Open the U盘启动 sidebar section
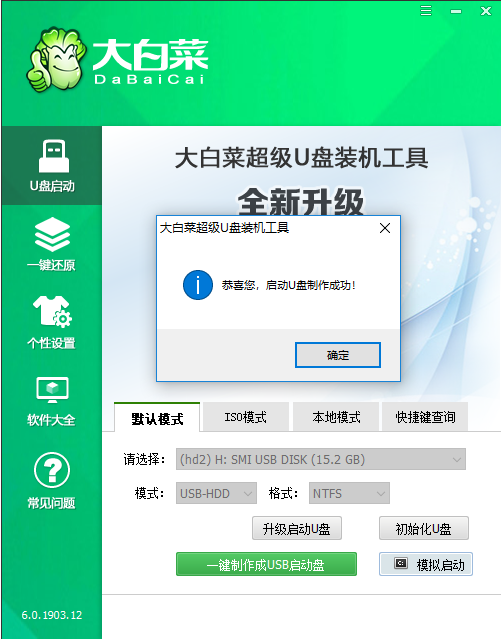The image size is (501, 639). [x=52, y=165]
